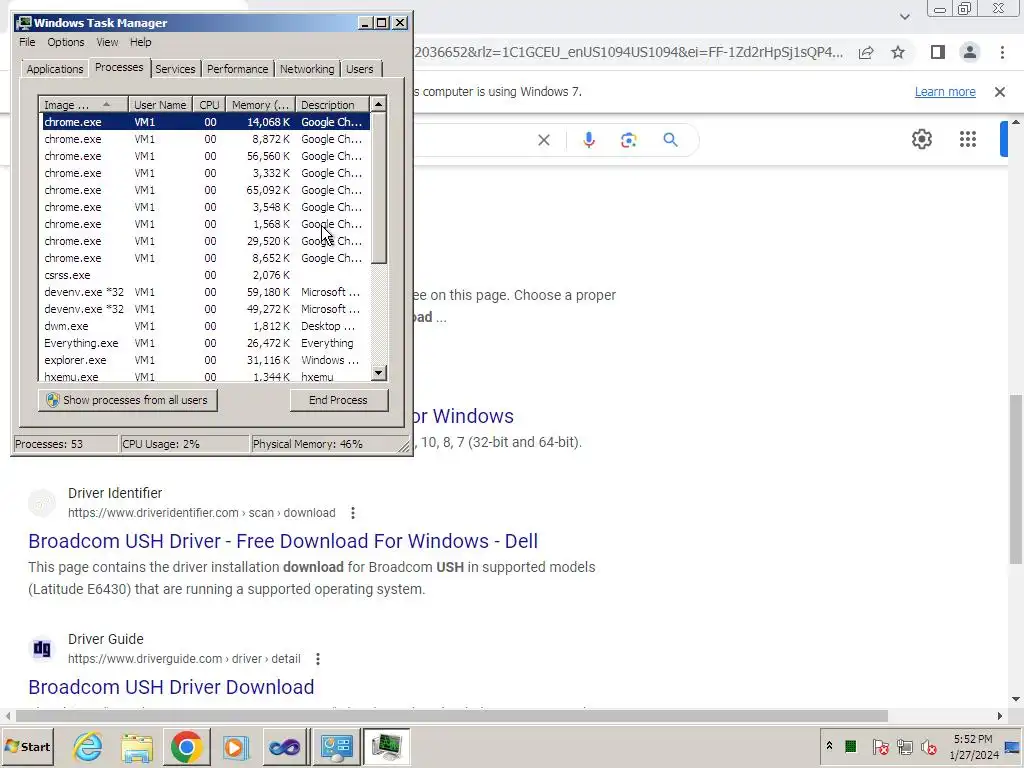The image size is (1024, 768).
Task: Click the End Process button
Action: pos(338,400)
